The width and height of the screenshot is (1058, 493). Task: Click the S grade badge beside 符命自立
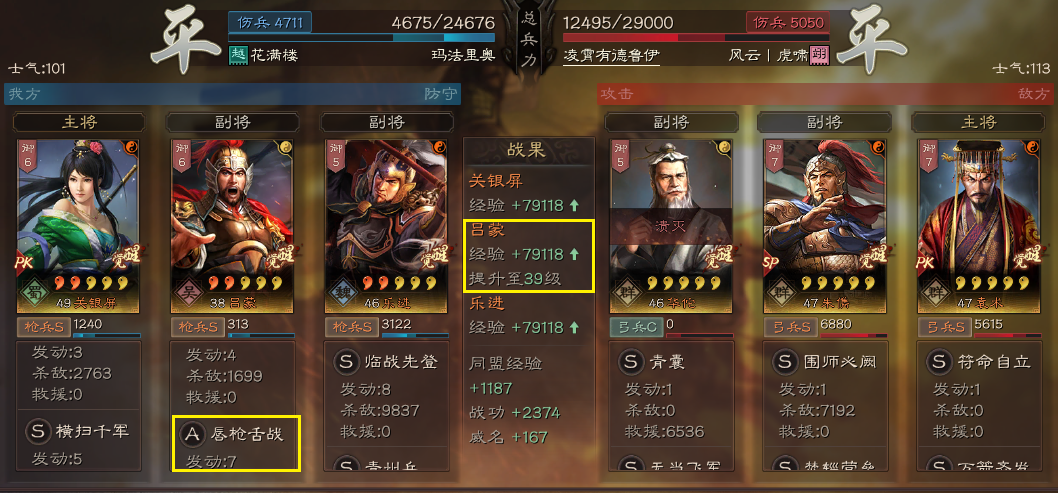pyautogui.click(x=938, y=362)
